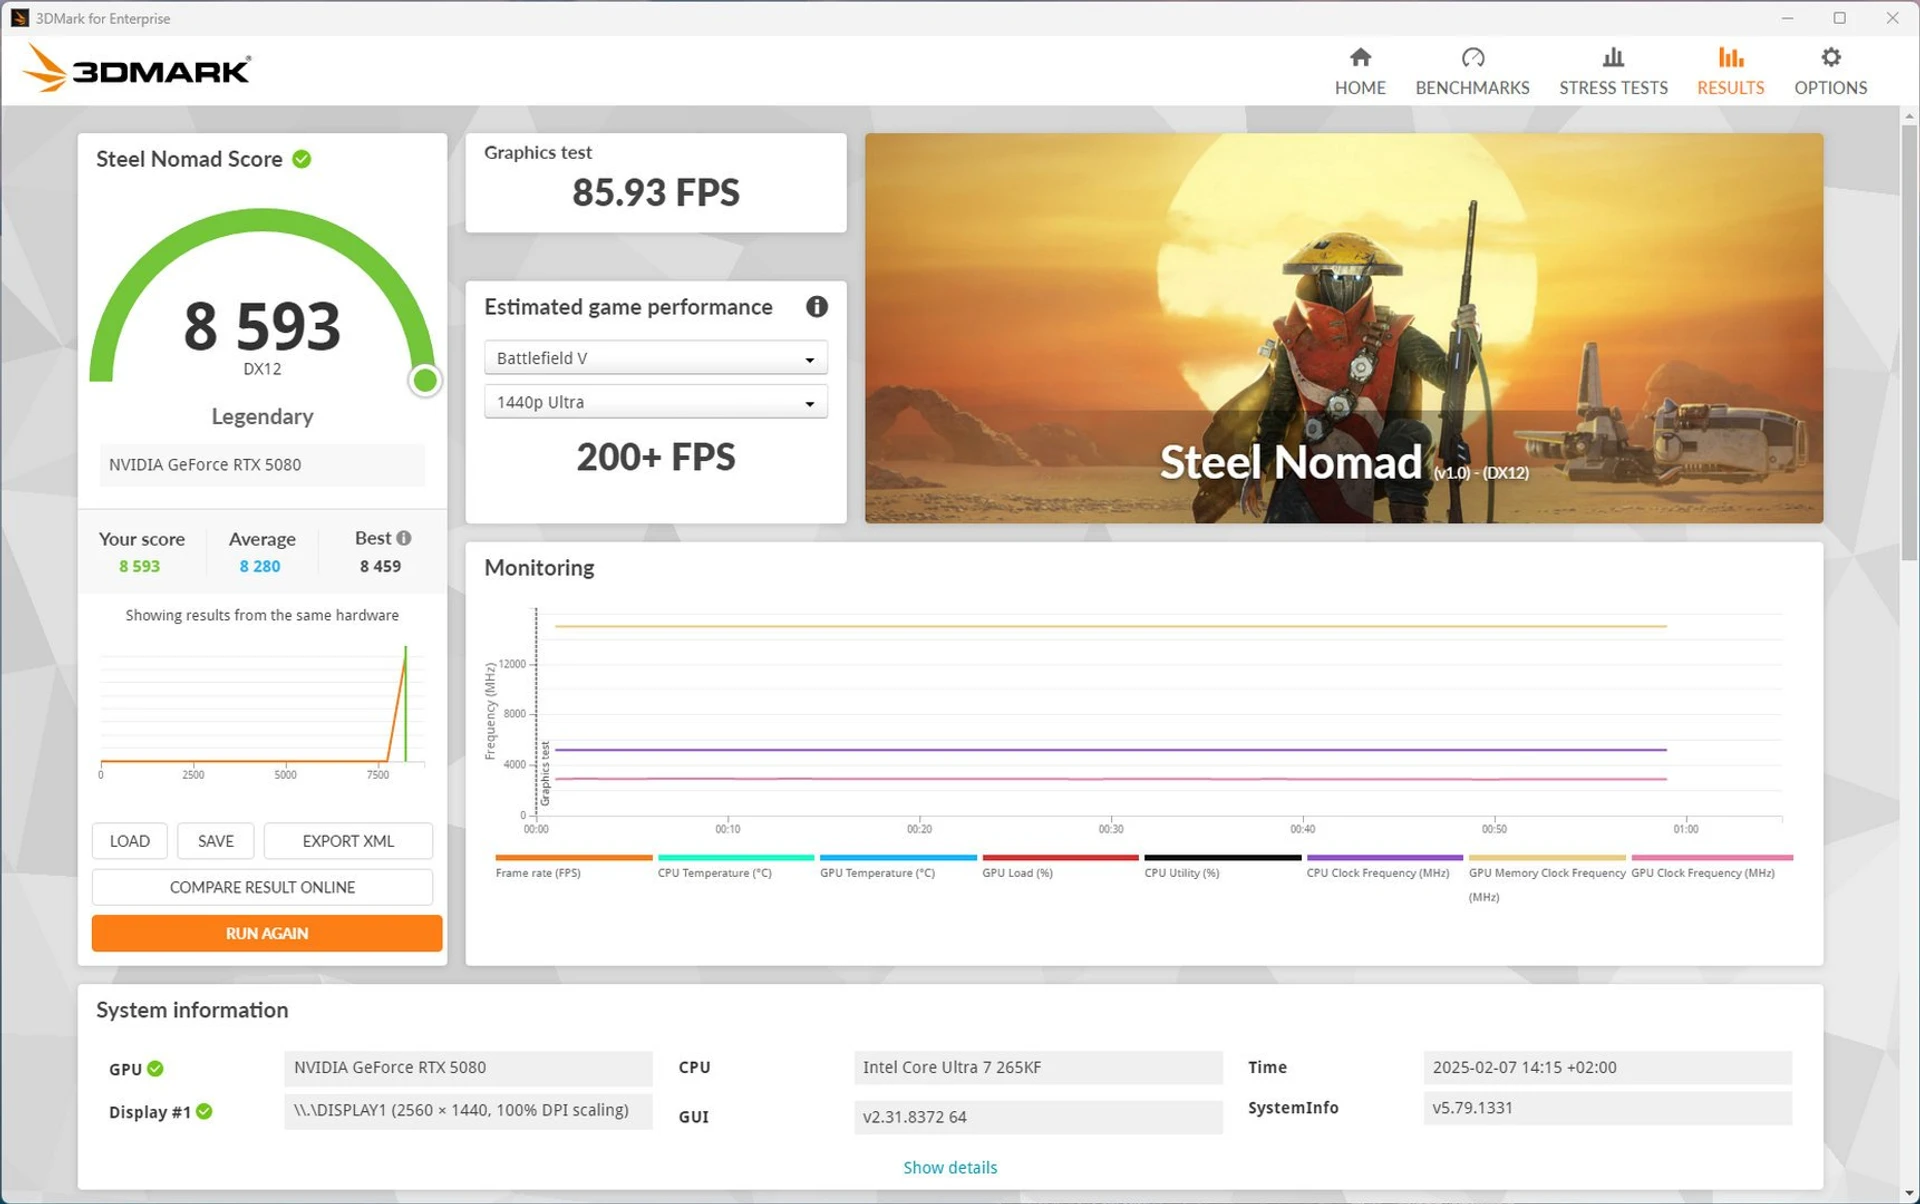Open the Home icon in navigation
Viewport: 1920px width, 1204px height.
click(x=1359, y=57)
